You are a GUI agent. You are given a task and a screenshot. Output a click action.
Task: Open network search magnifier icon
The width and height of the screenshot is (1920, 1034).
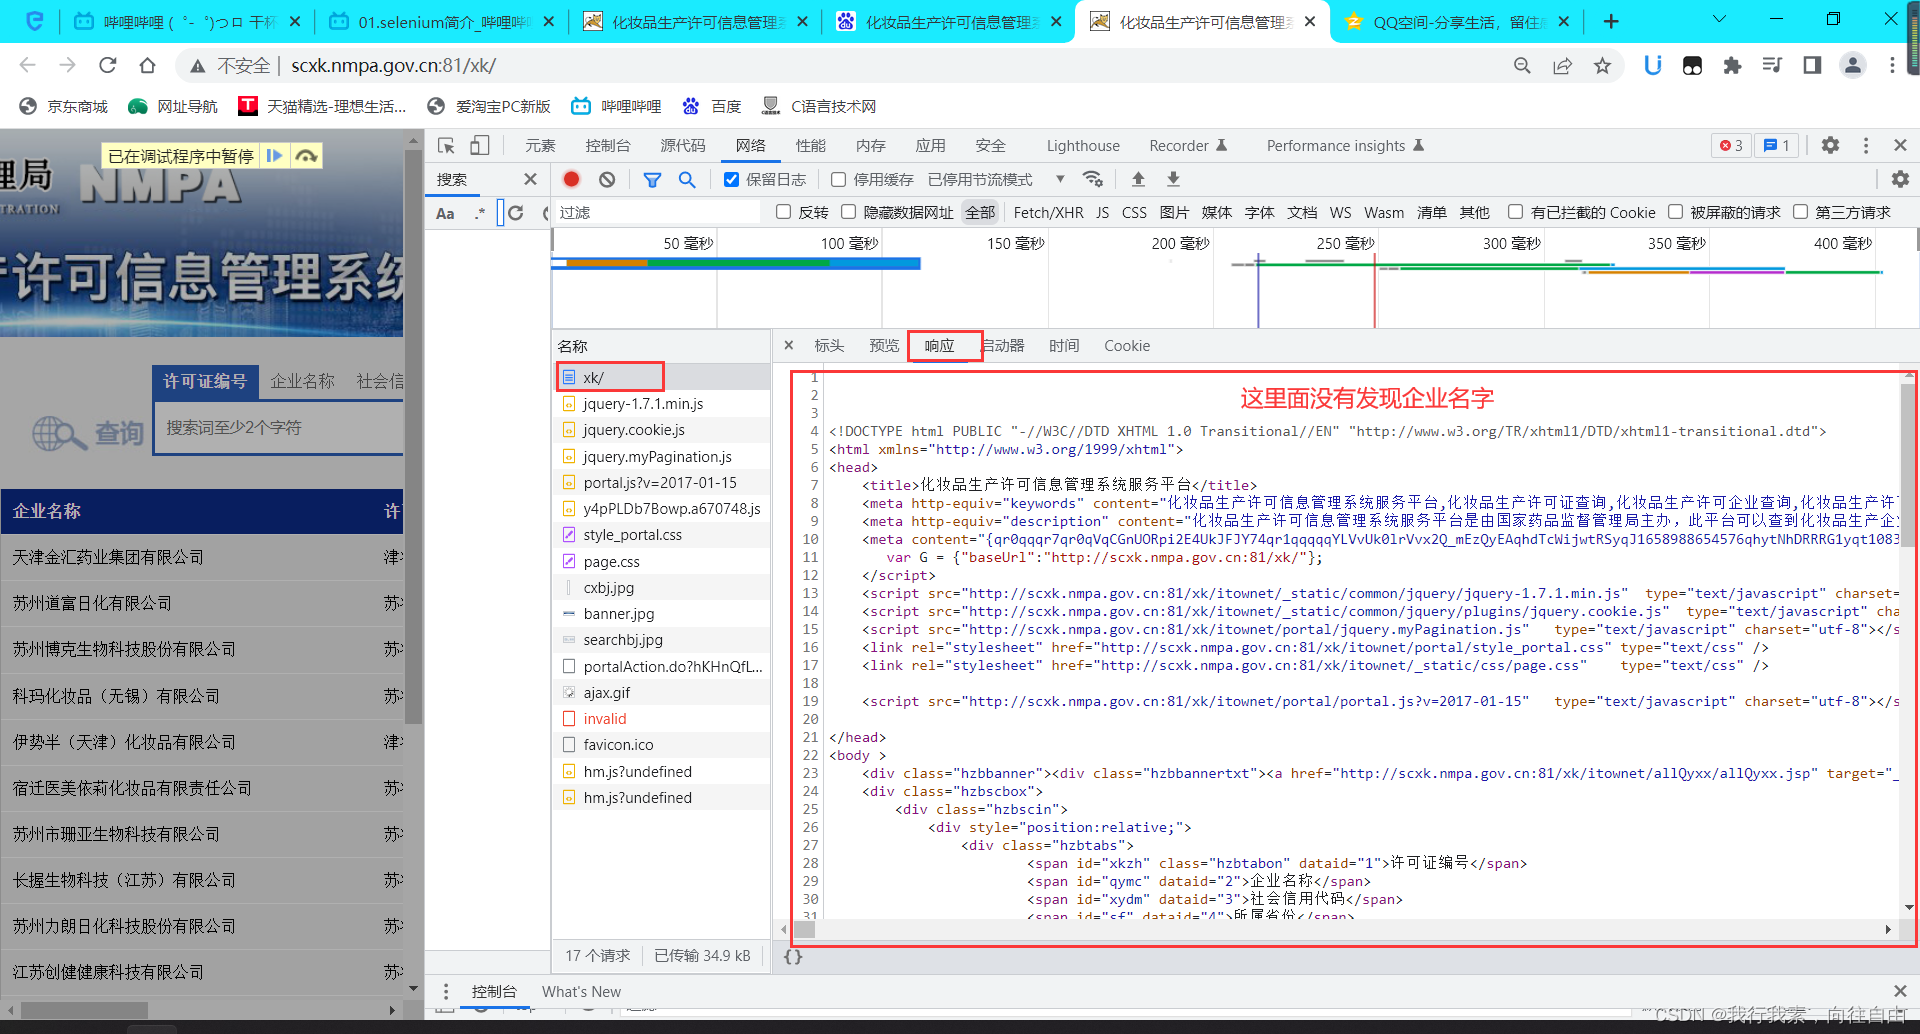[687, 179]
